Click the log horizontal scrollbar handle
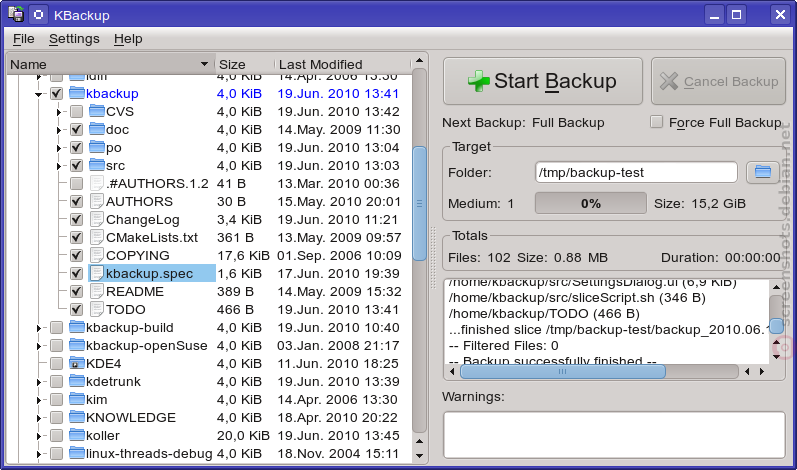797x470 pixels. coord(563,371)
